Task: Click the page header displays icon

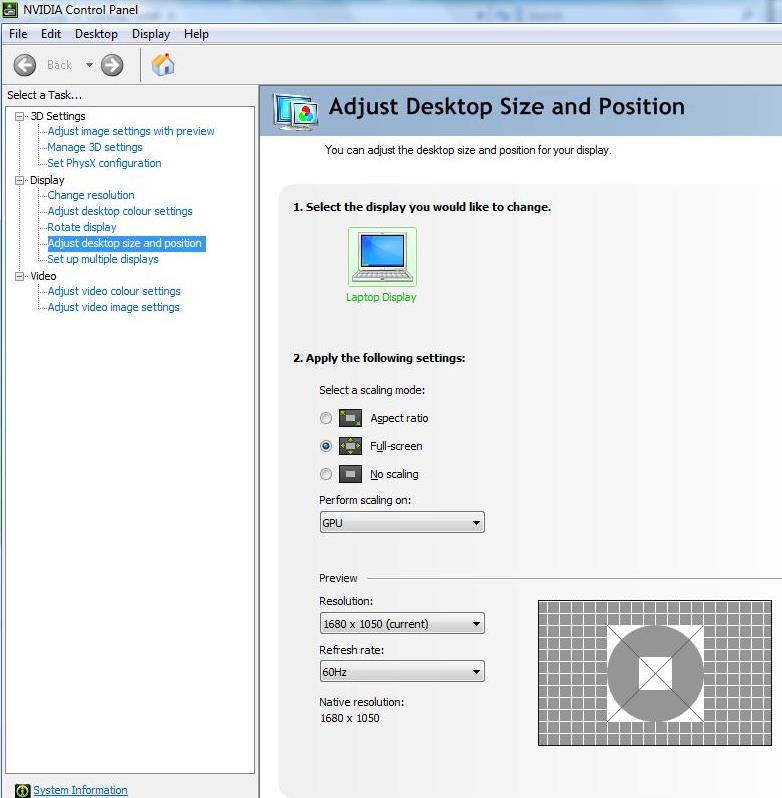Action: tap(296, 111)
